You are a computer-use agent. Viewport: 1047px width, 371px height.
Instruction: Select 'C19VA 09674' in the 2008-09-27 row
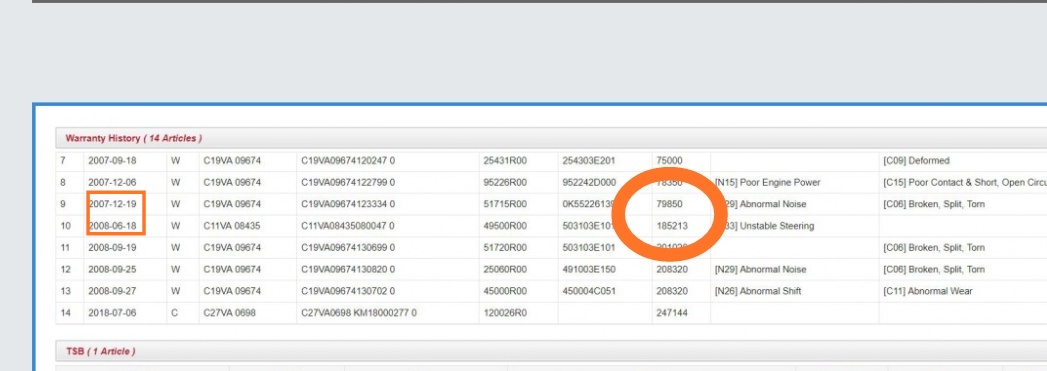[232, 292]
